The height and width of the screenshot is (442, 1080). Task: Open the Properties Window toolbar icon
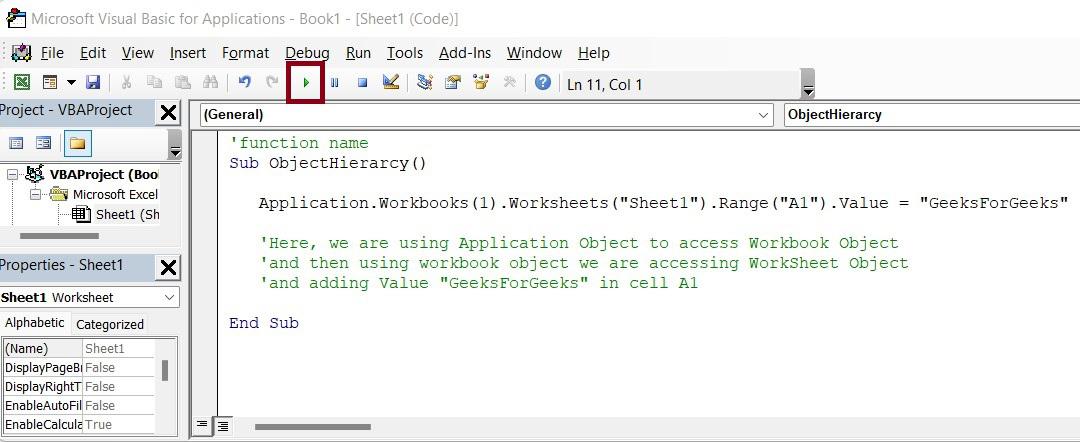point(453,83)
